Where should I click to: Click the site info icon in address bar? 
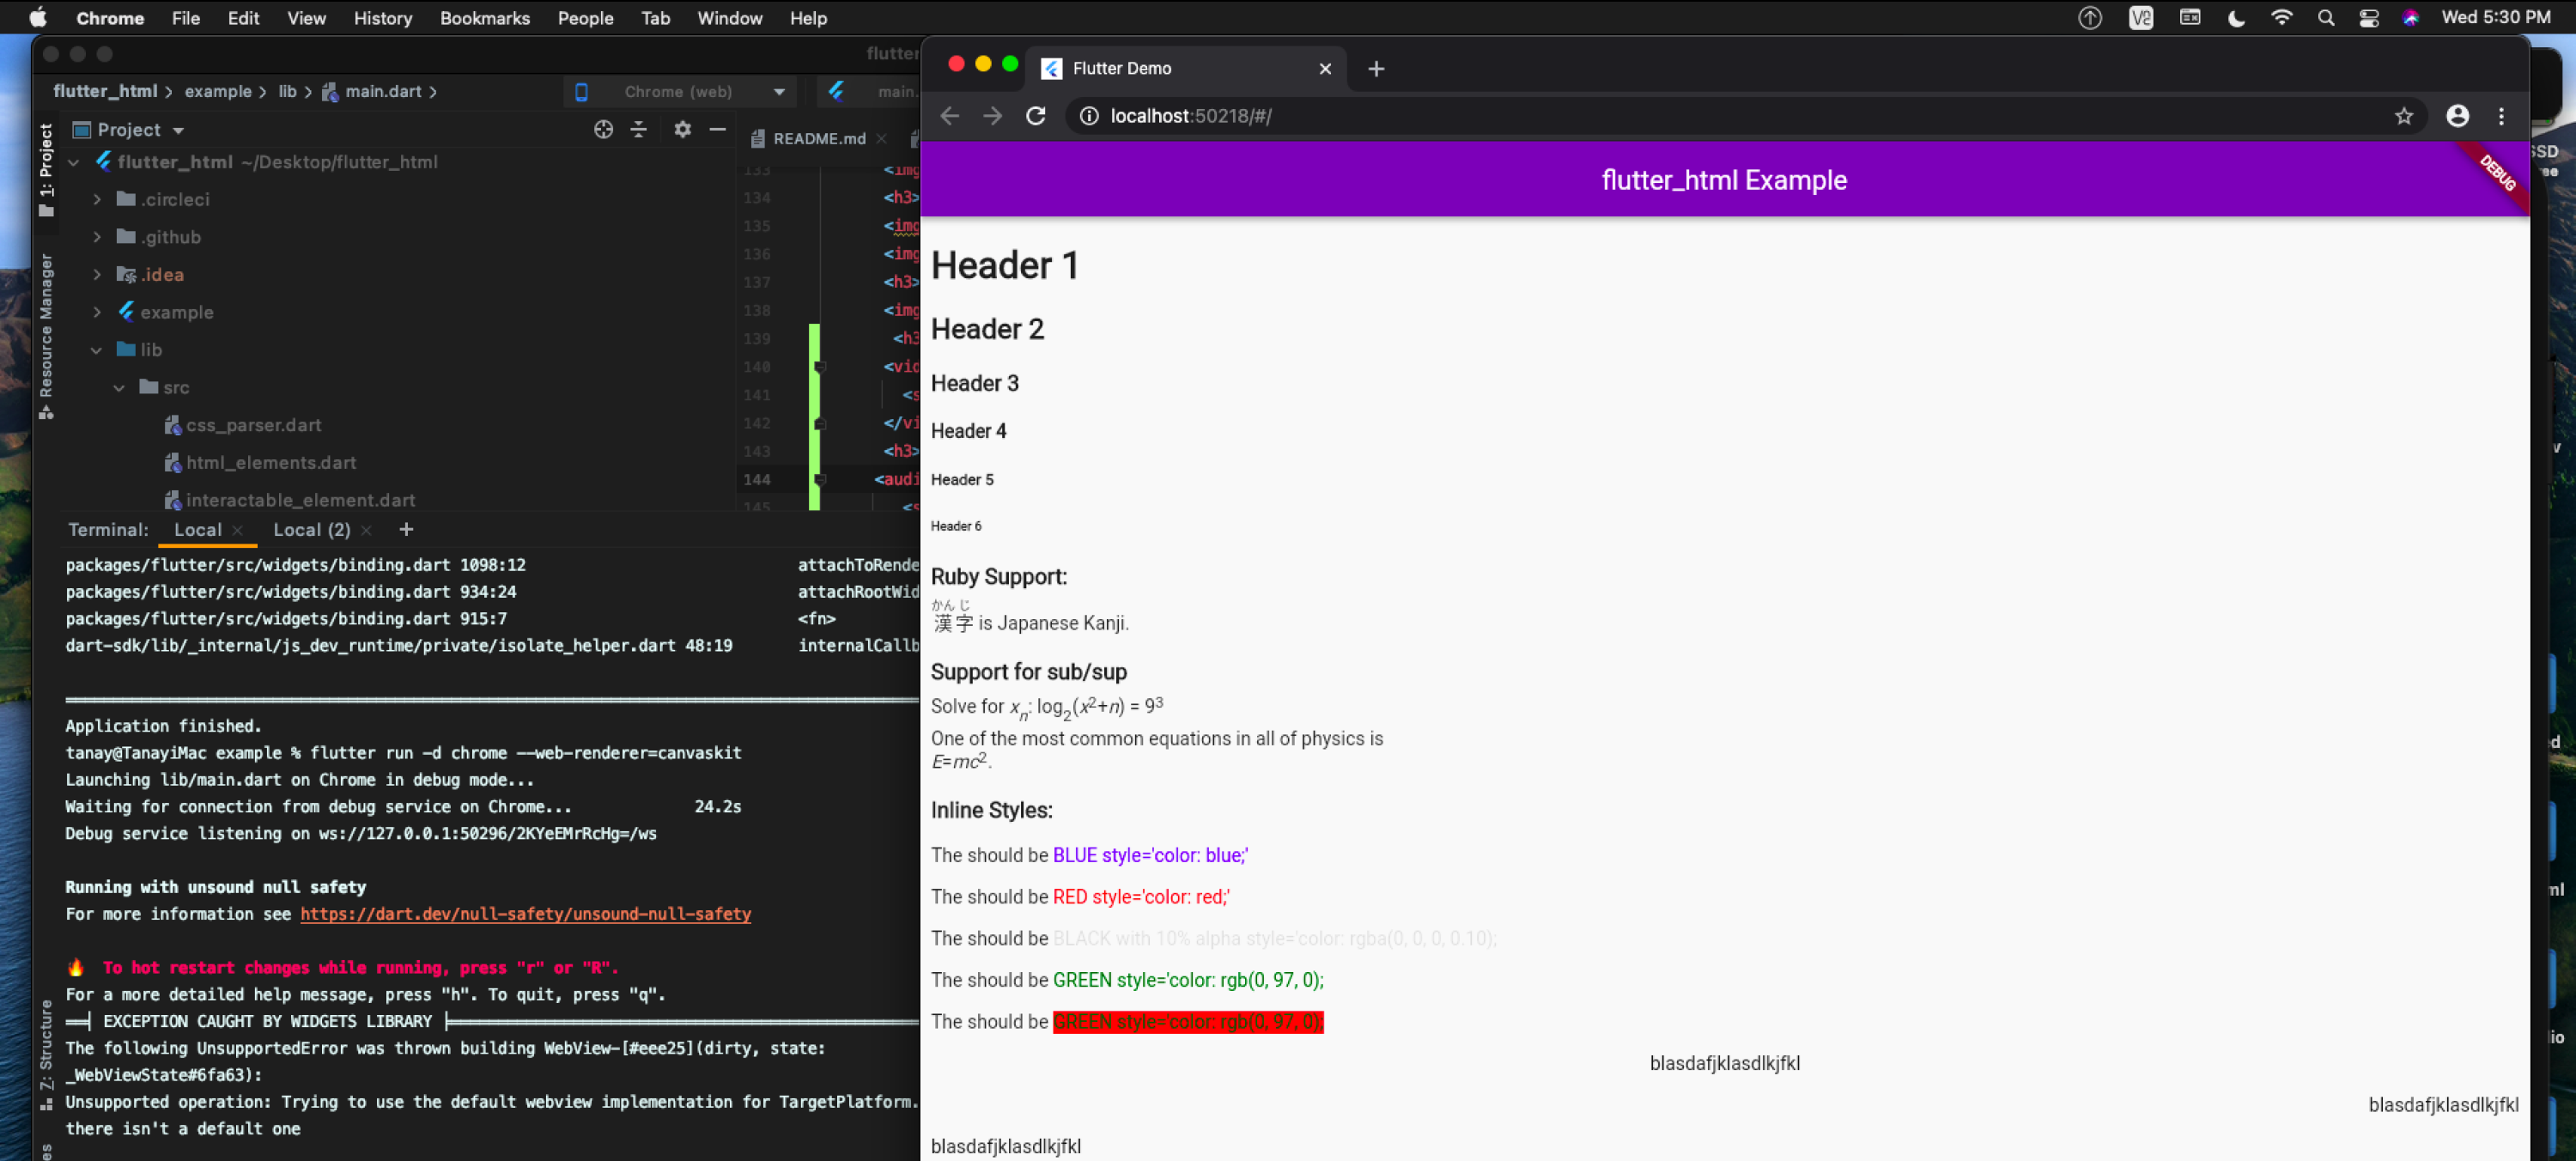click(1088, 115)
